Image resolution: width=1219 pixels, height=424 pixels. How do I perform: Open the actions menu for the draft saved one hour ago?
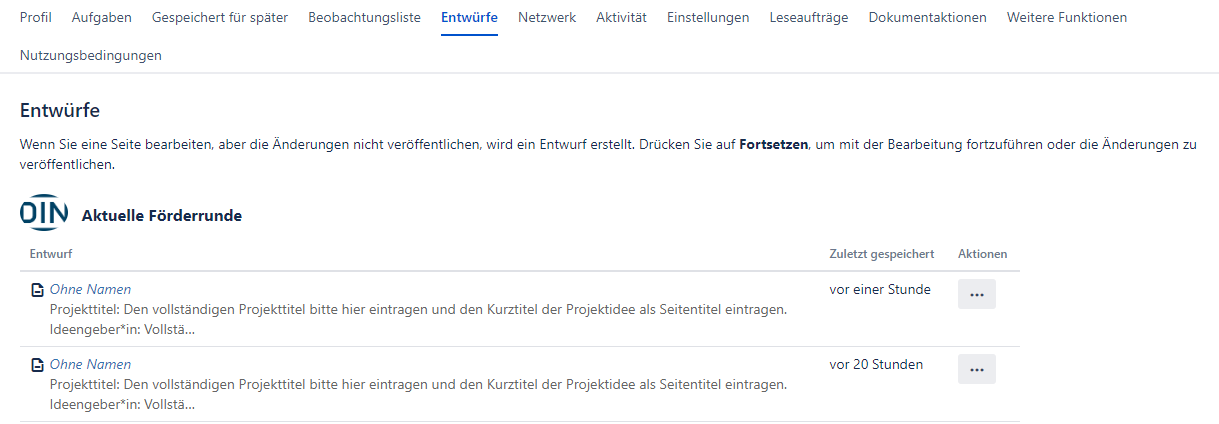point(976,294)
